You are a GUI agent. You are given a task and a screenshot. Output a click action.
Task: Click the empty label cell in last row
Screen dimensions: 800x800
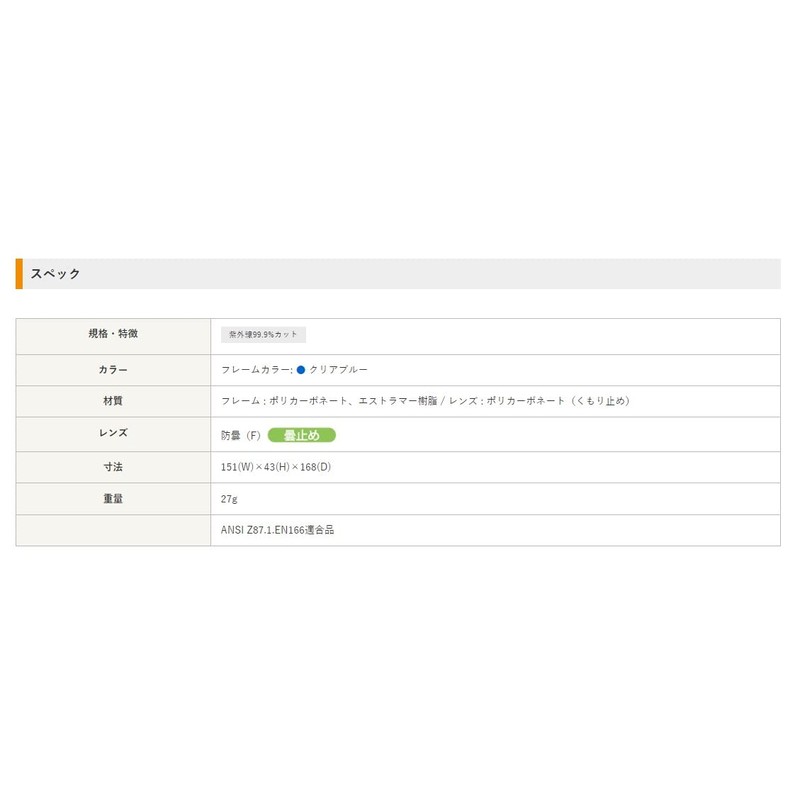tap(113, 530)
